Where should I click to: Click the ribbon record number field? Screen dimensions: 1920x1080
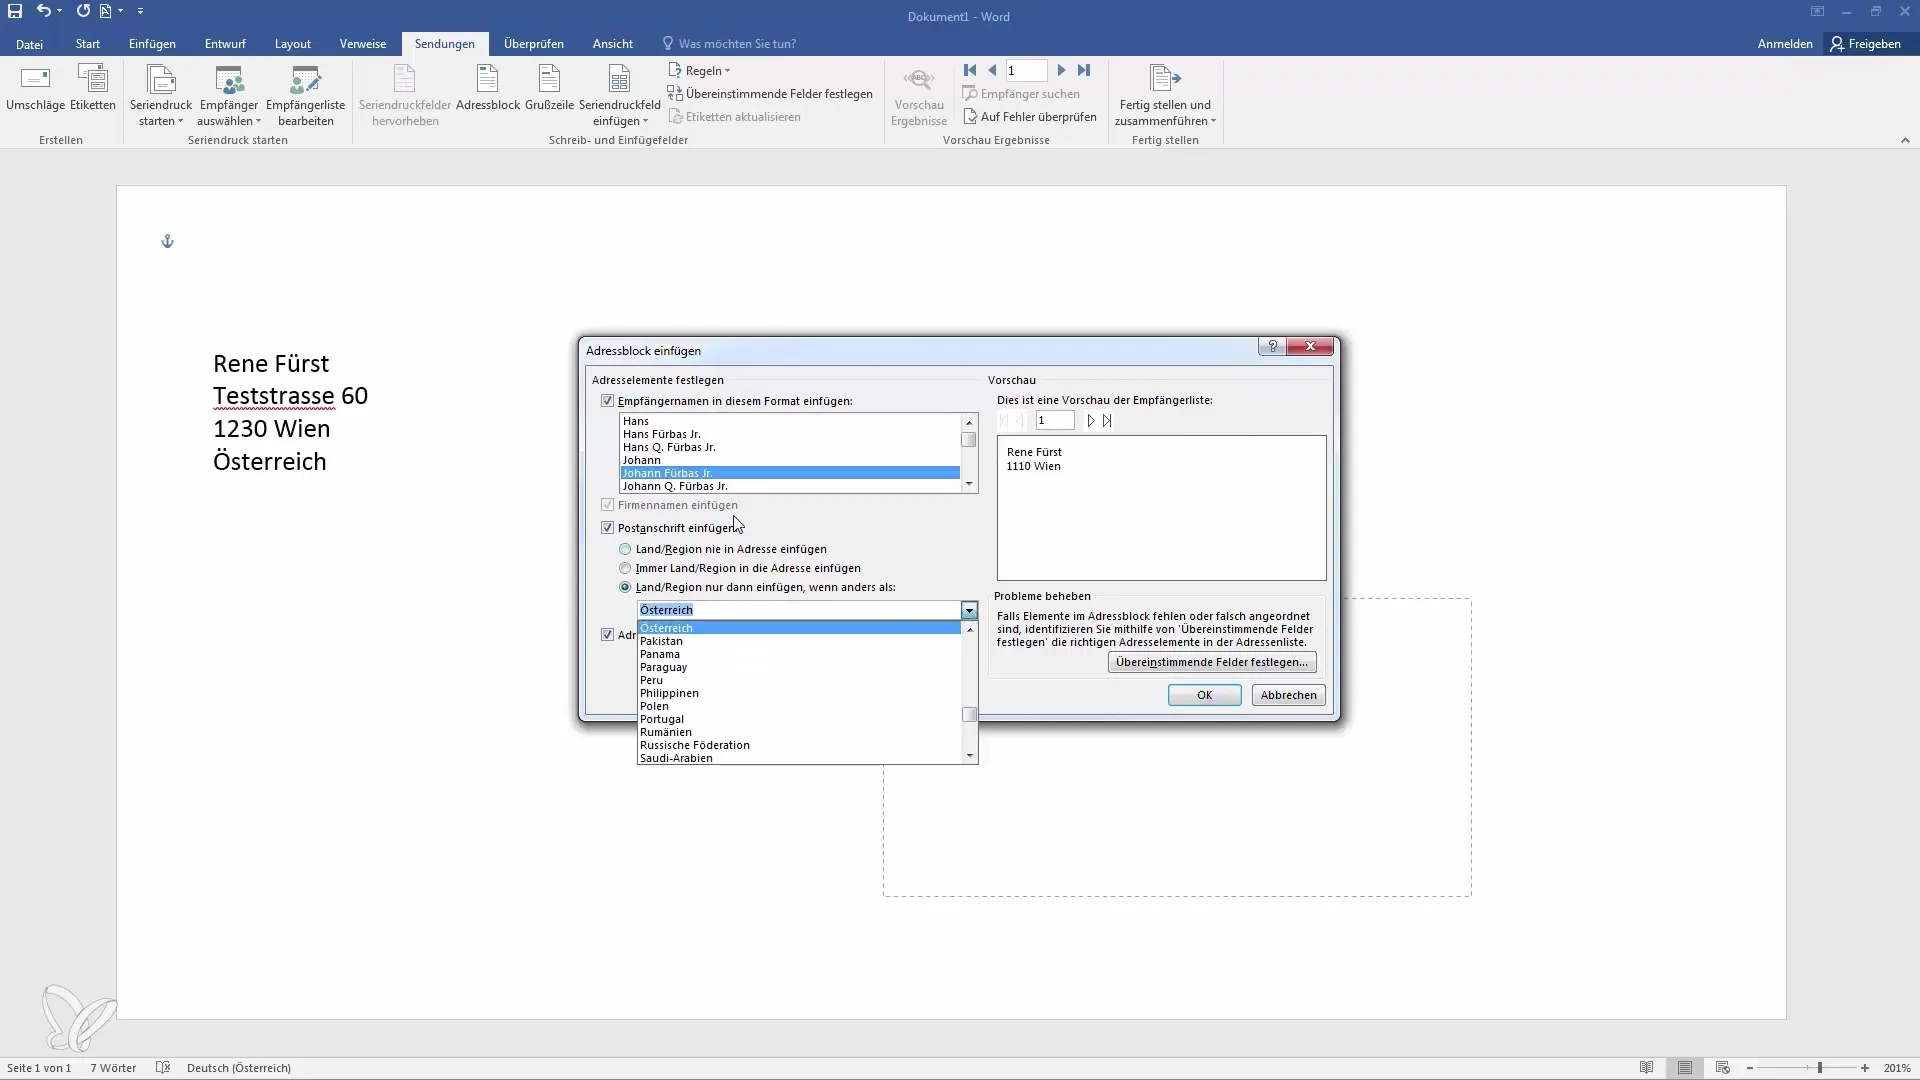1026,70
